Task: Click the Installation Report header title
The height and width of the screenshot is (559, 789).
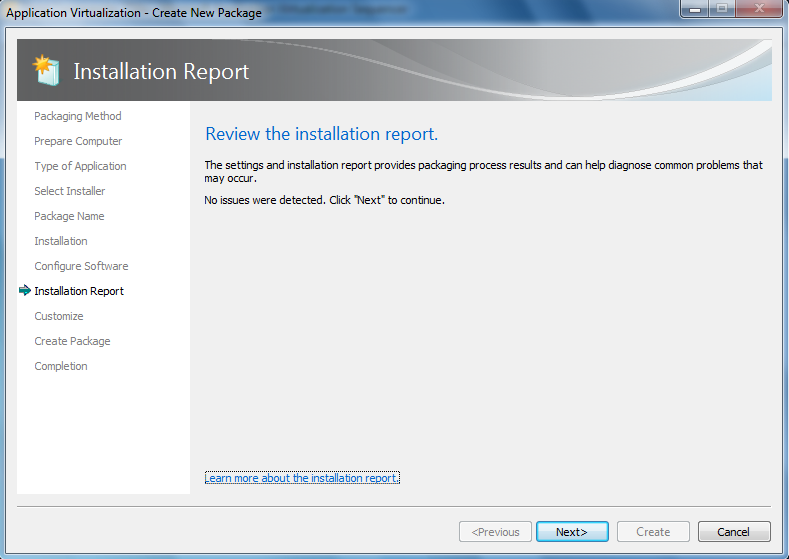Action: [x=161, y=71]
